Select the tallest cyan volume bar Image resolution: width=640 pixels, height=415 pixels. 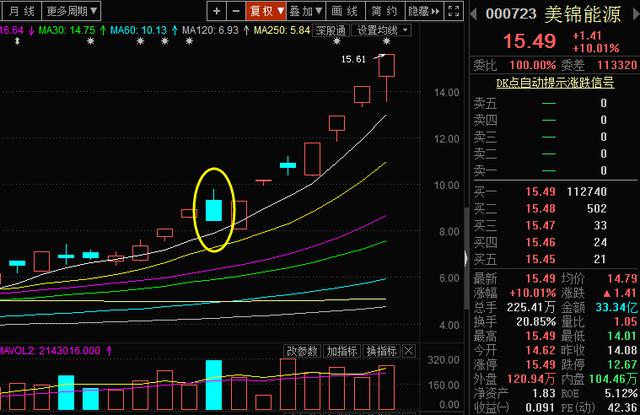pyautogui.click(x=214, y=385)
